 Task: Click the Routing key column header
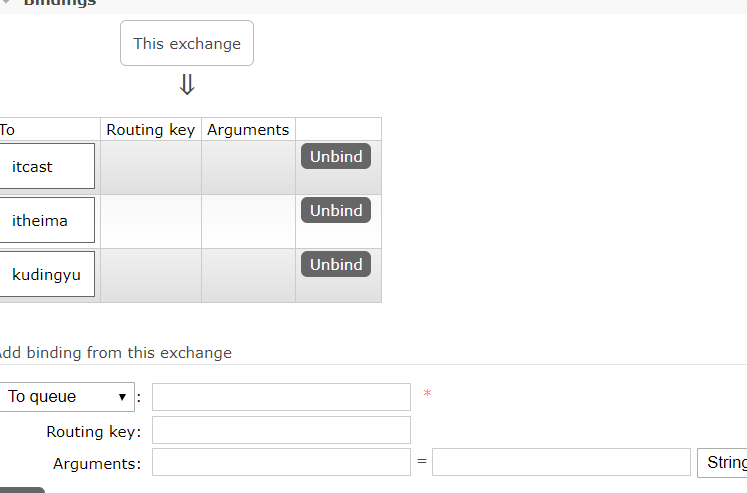pos(151,130)
